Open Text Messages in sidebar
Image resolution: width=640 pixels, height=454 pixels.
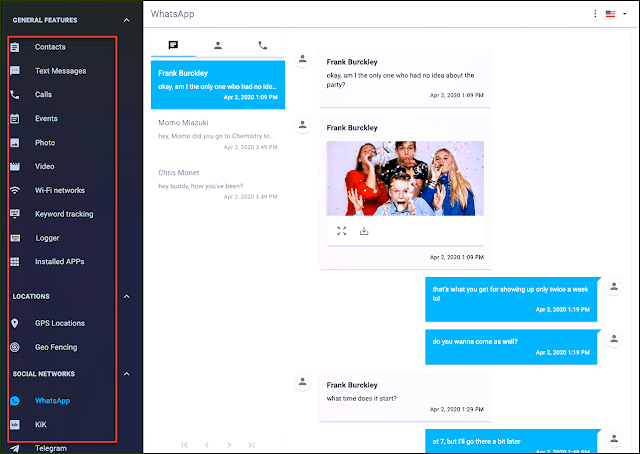61,71
